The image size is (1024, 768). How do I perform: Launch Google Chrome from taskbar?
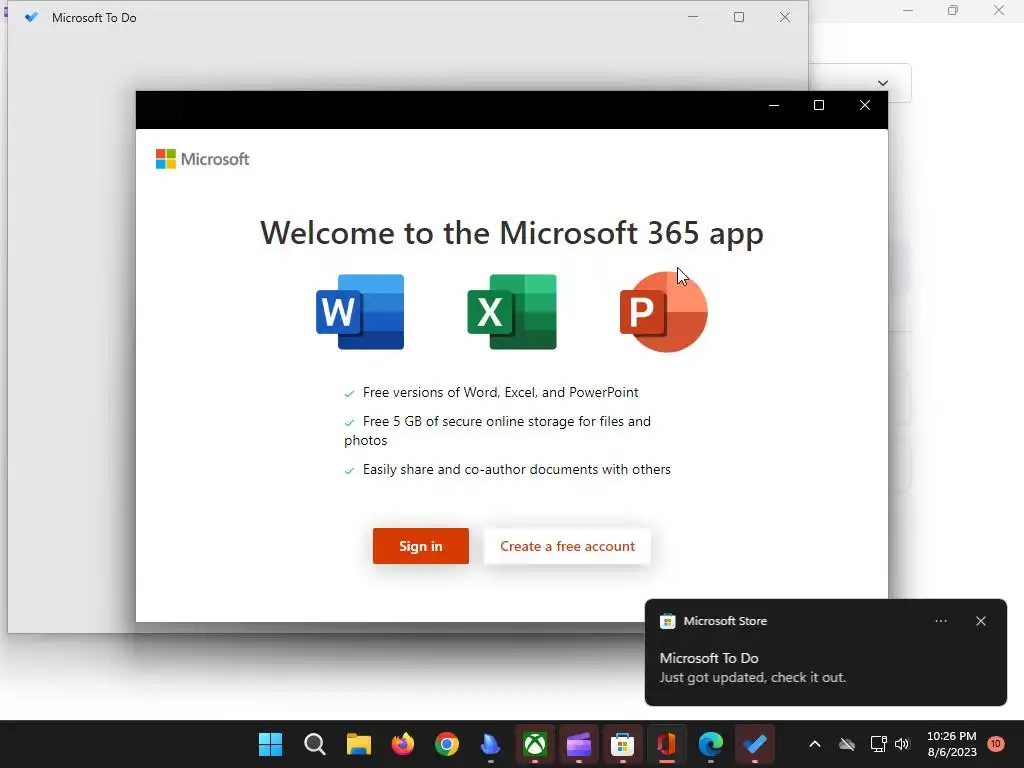pyautogui.click(x=447, y=744)
